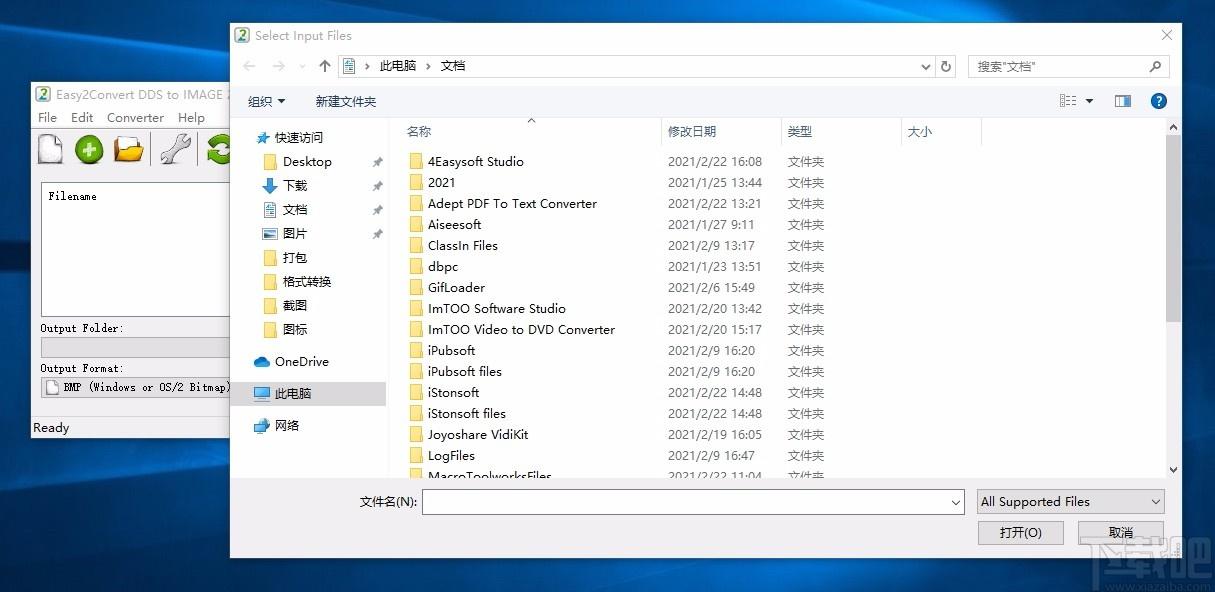This screenshot has height=592, width=1215.
Task: Select 图标 folder in navigation pane
Action: [295, 329]
